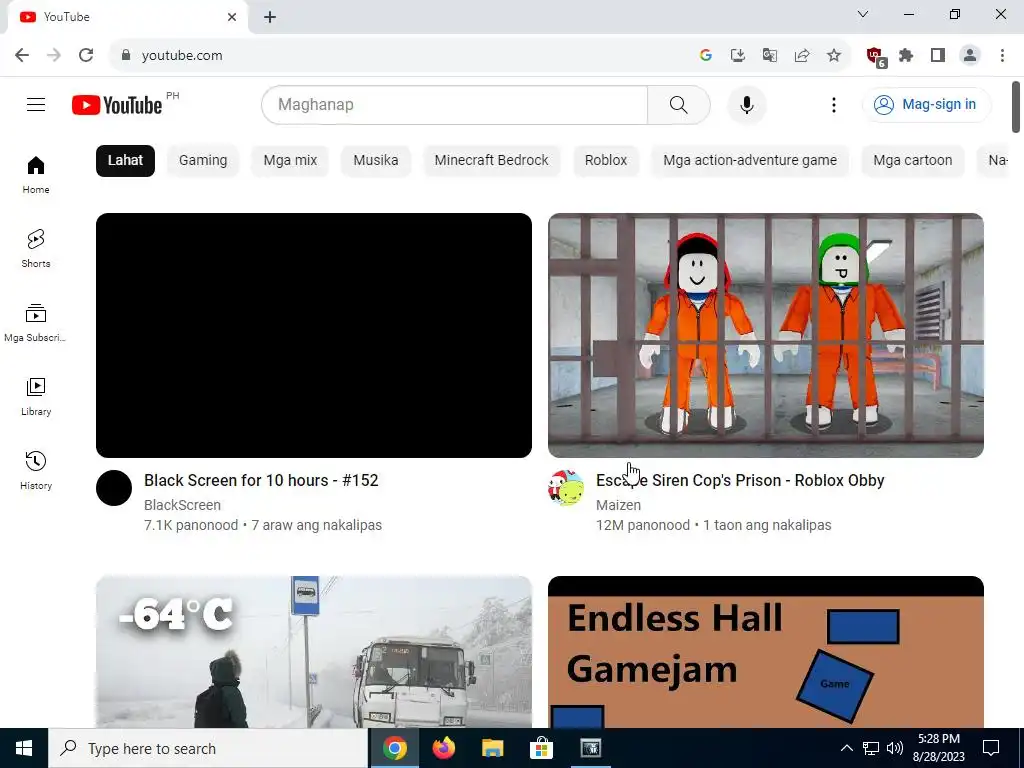Image resolution: width=1024 pixels, height=768 pixels.
Task: Reload the page
Action: [x=86, y=55]
